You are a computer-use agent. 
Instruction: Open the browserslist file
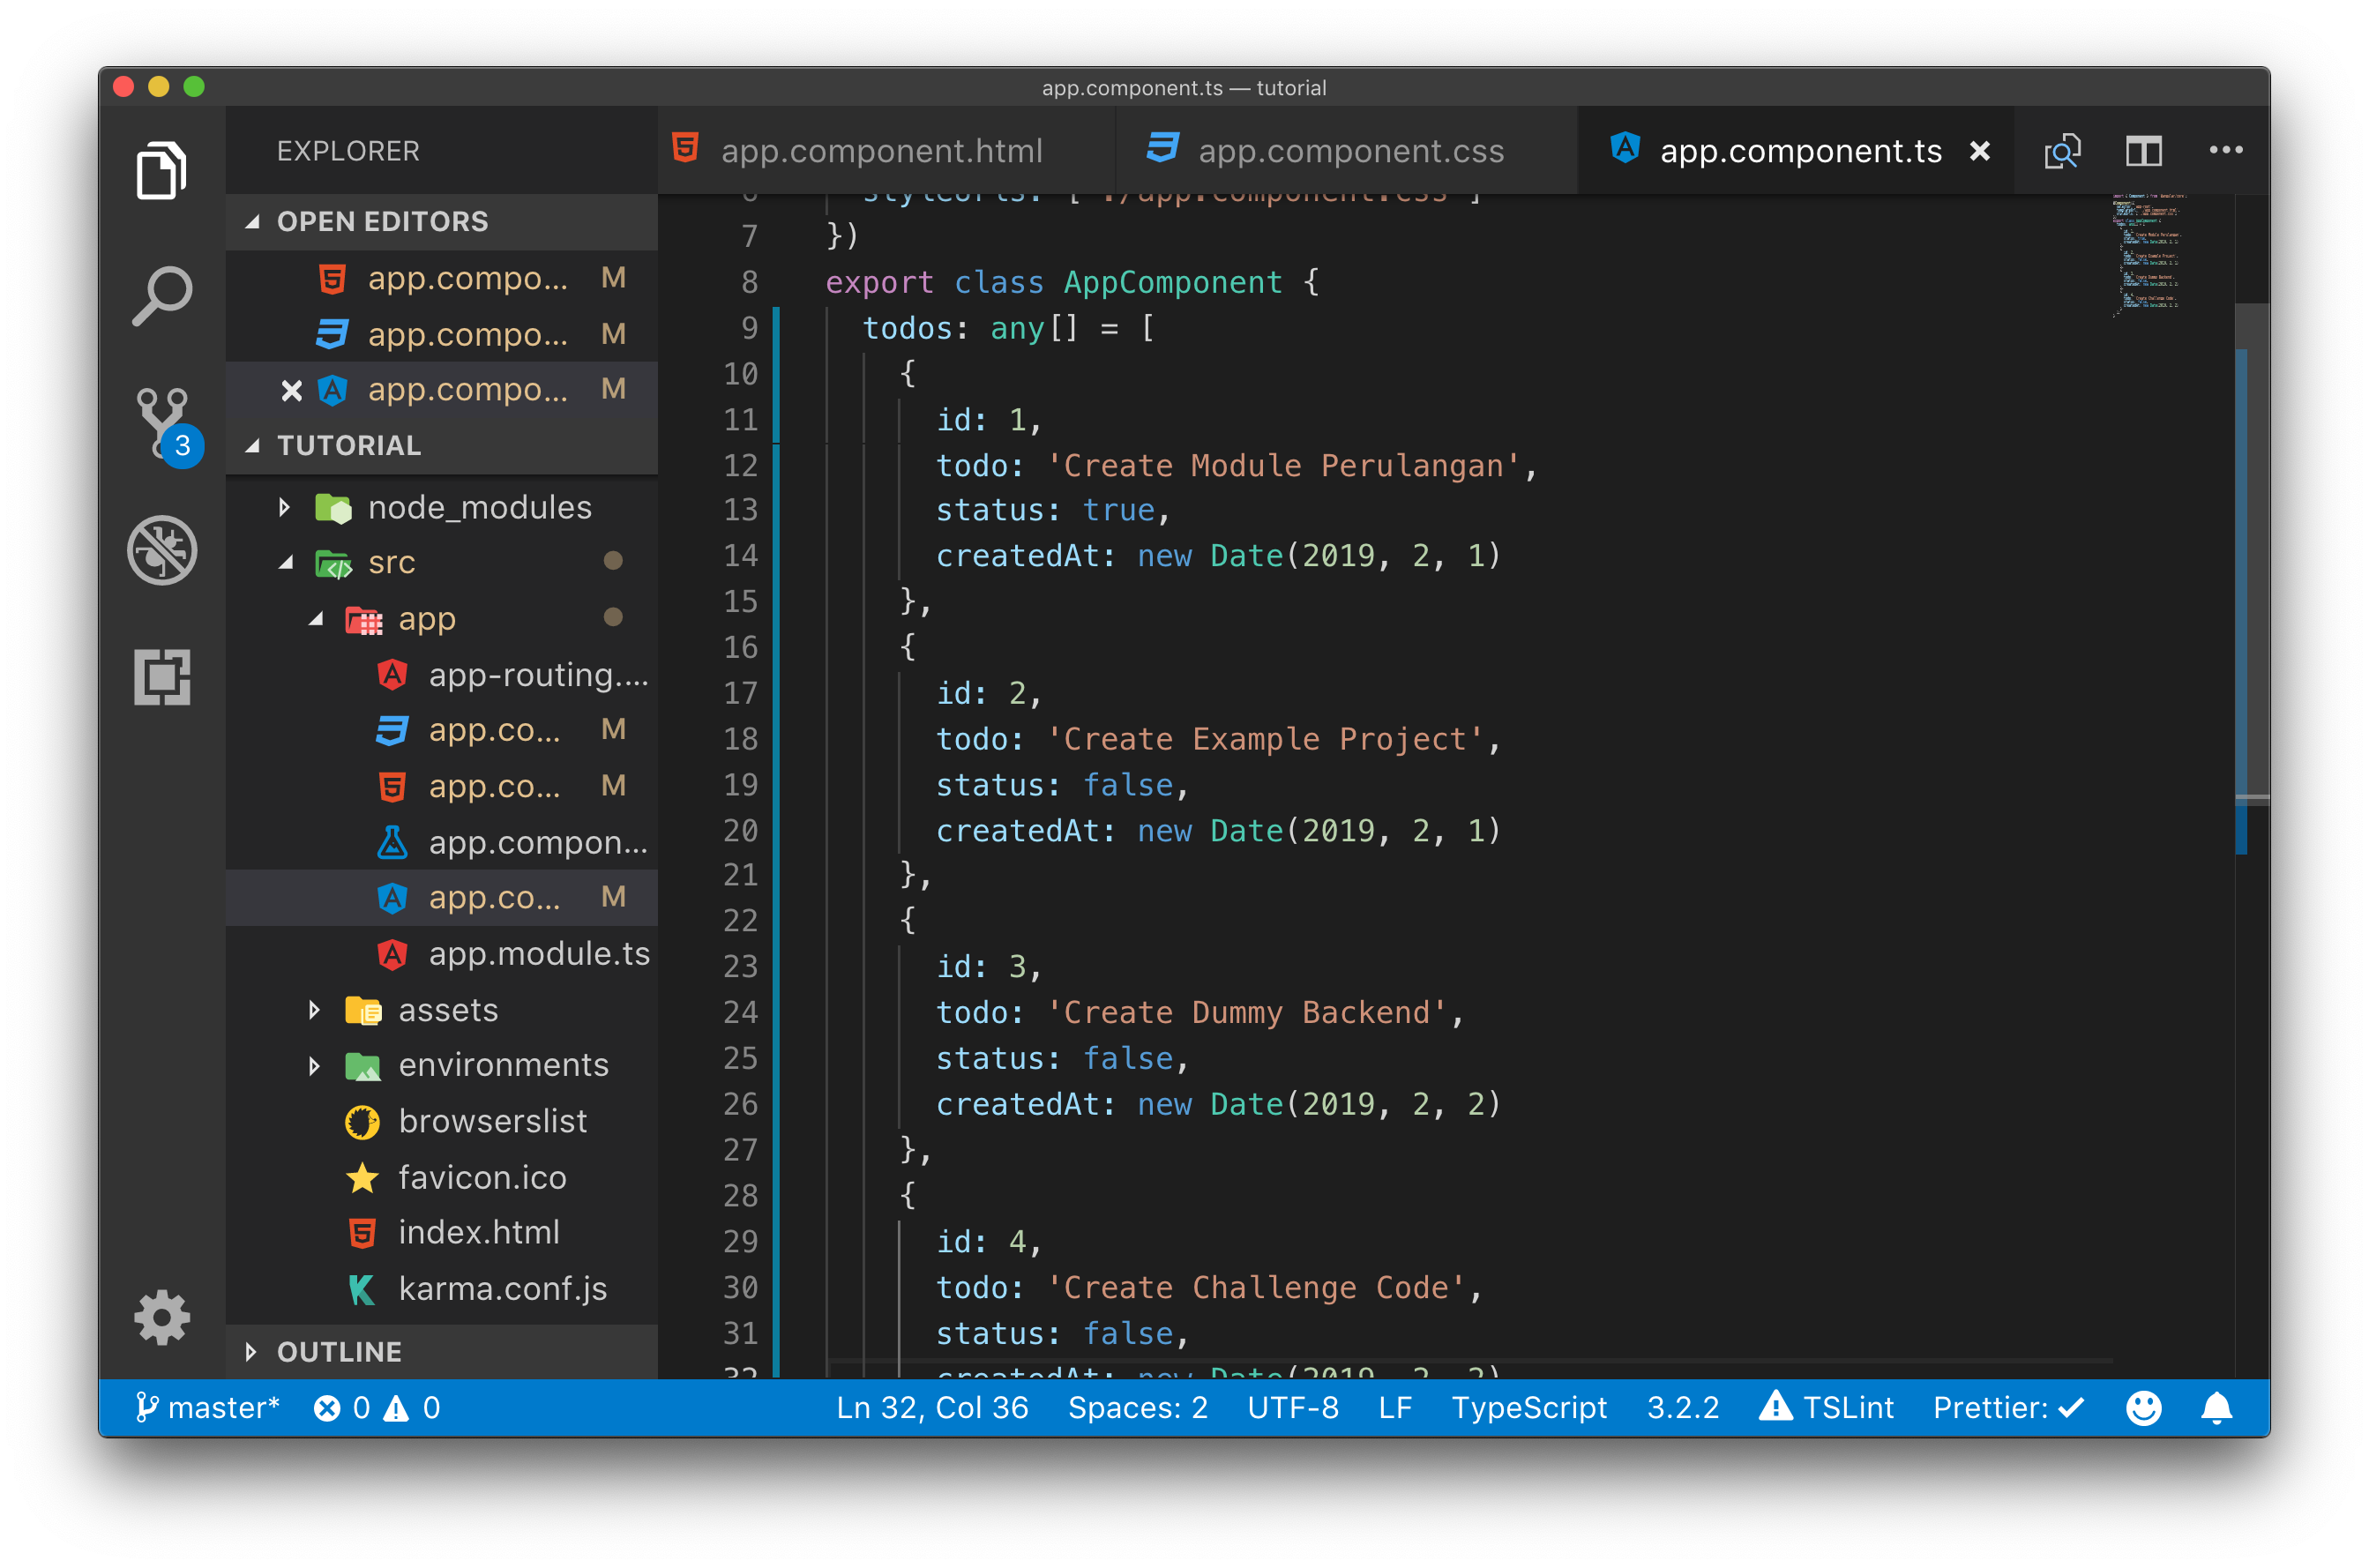pyautogui.click(x=442, y=1121)
